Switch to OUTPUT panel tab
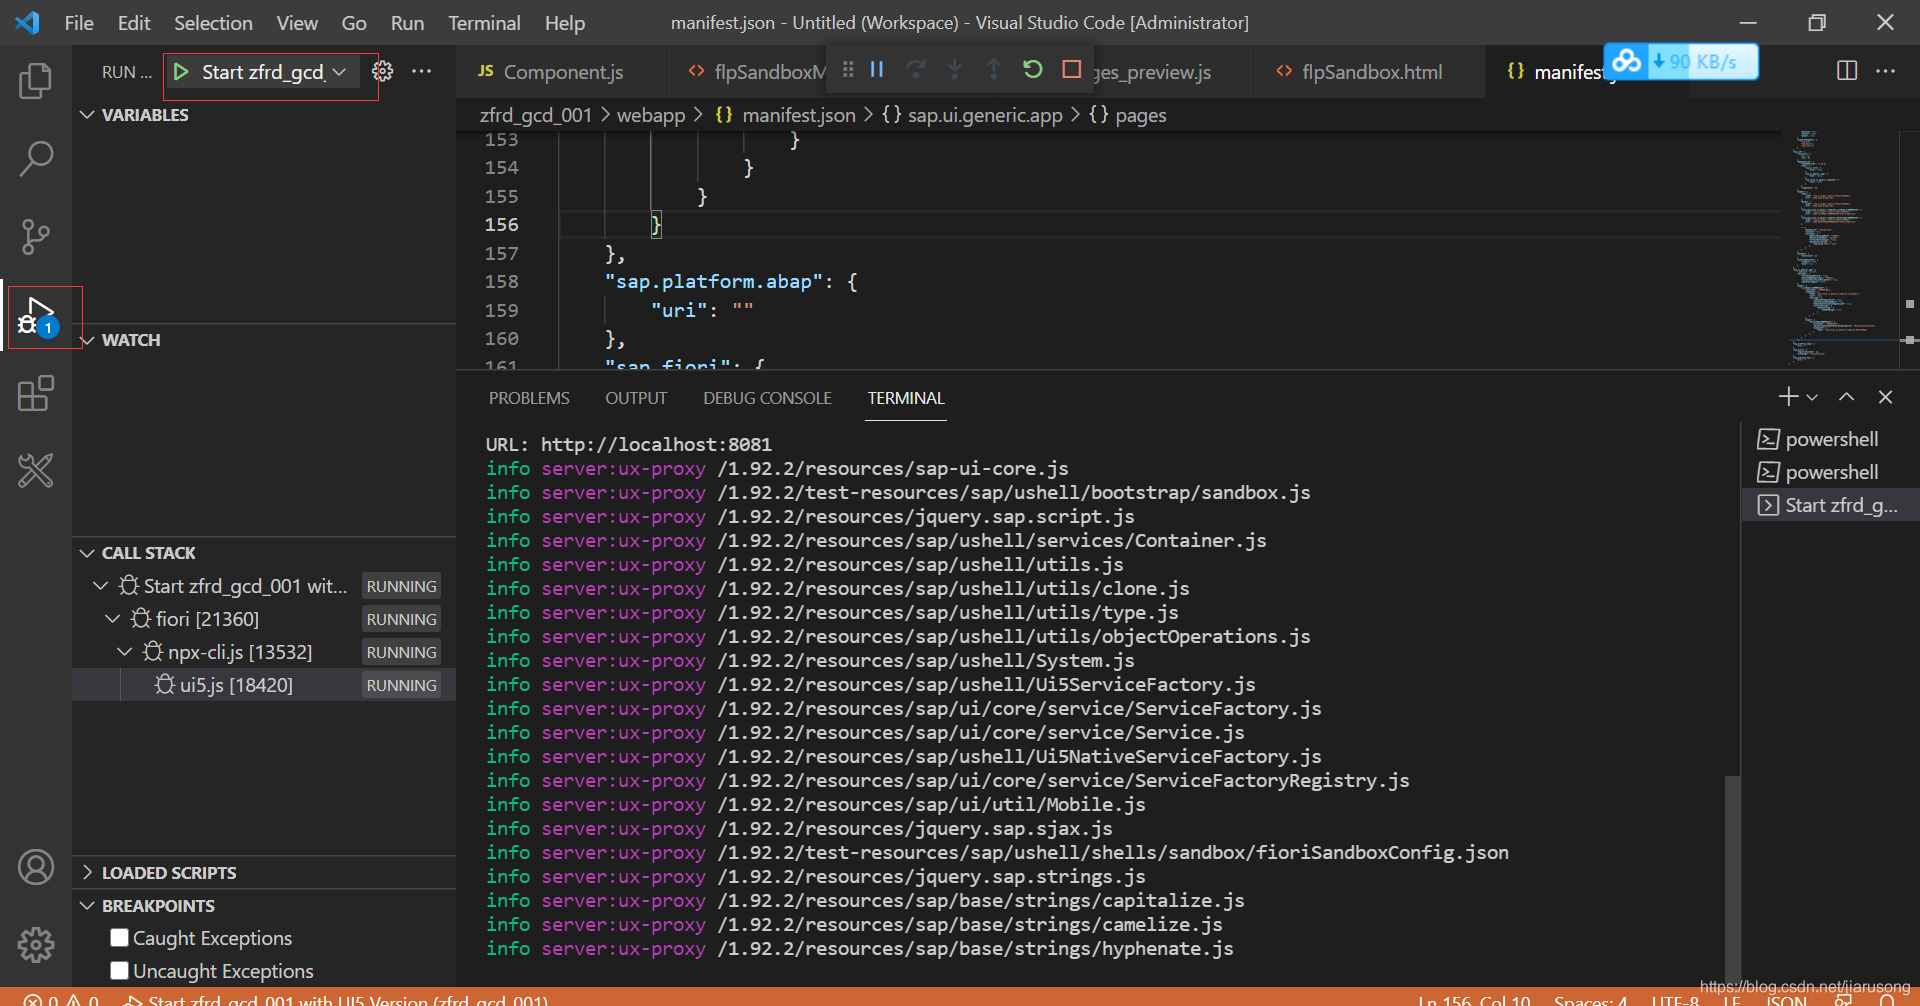 click(x=636, y=398)
